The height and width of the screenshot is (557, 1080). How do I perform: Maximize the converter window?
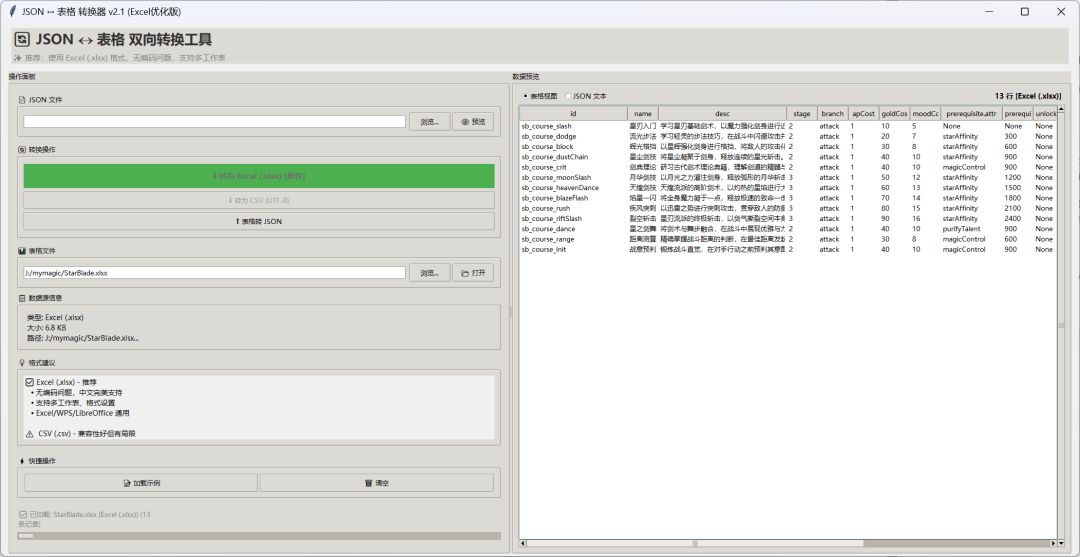tap(1024, 12)
